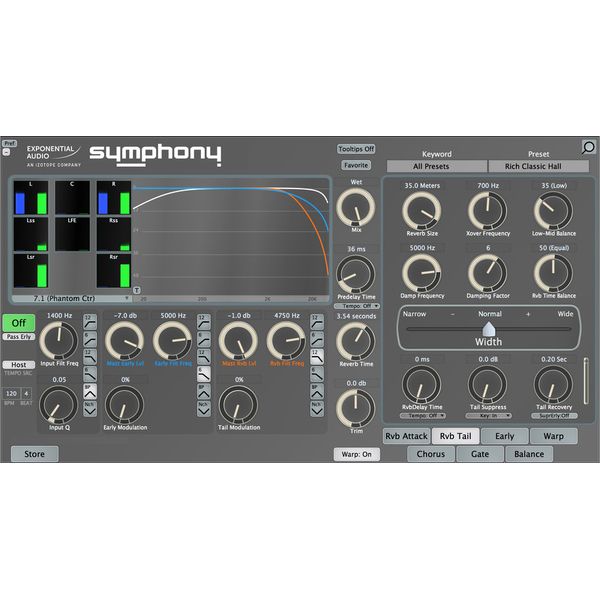Click the Exponential Audio logo

(x=54, y=156)
